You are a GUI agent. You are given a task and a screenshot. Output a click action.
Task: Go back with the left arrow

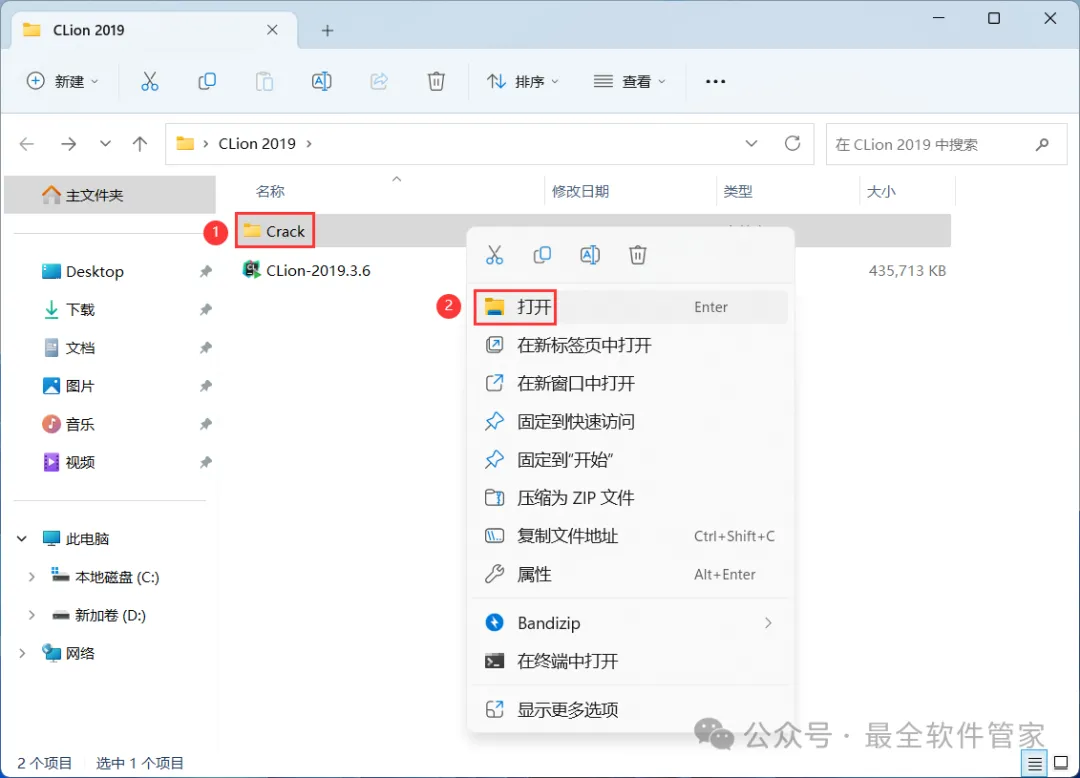pos(27,144)
